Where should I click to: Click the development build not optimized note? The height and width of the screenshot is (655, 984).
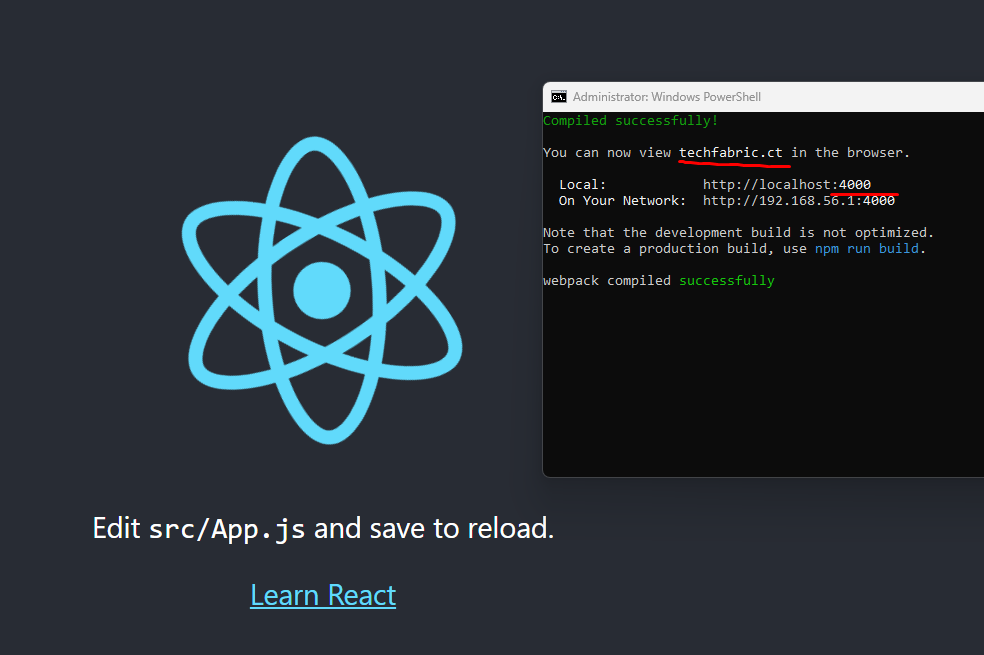click(739, 232)
